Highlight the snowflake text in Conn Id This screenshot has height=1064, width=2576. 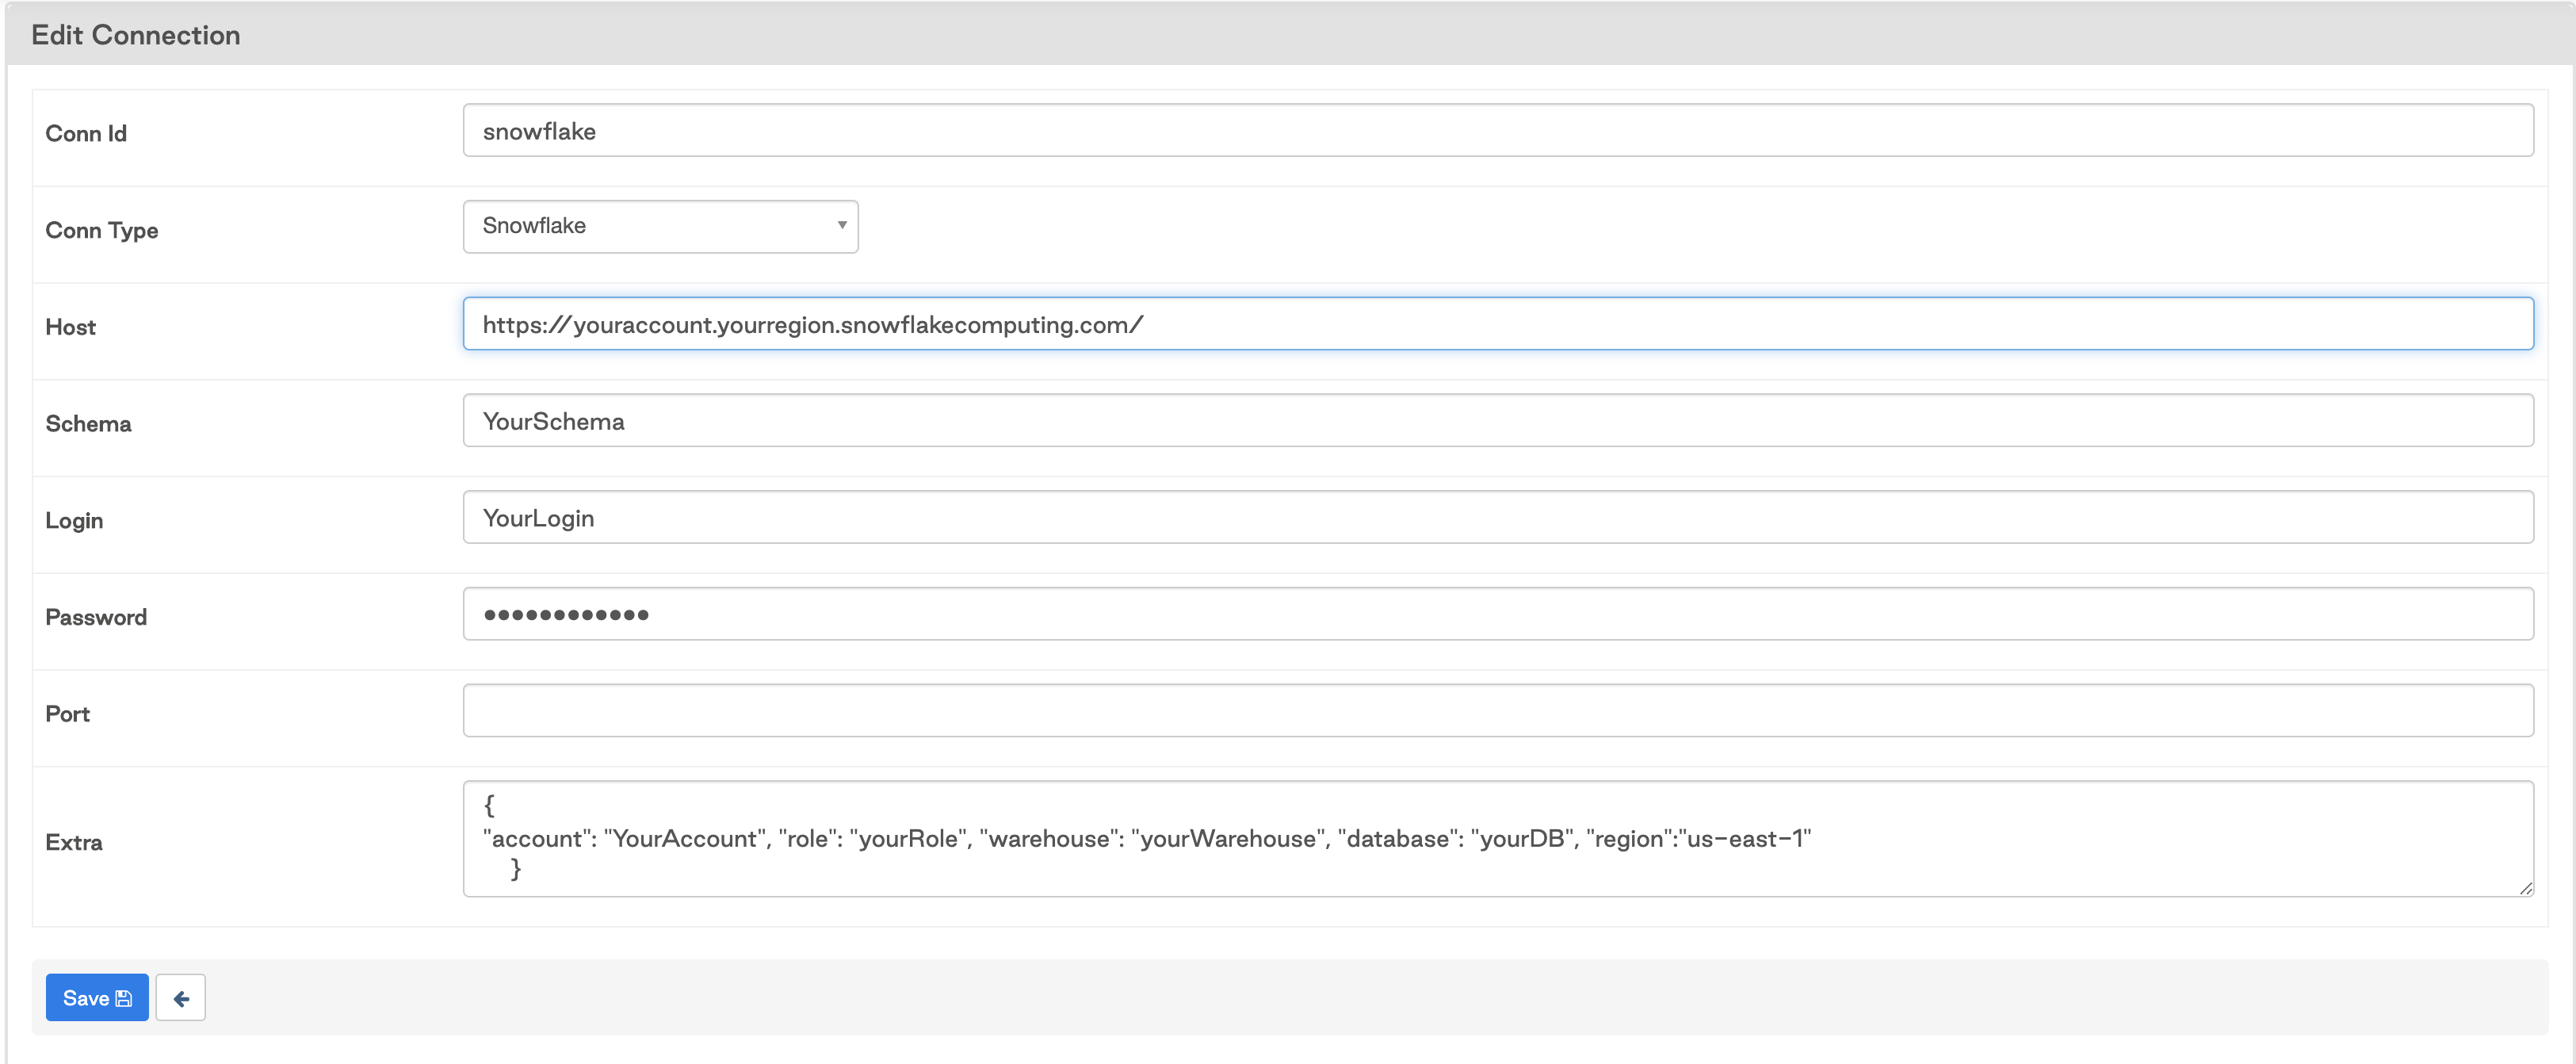point(539,130)
